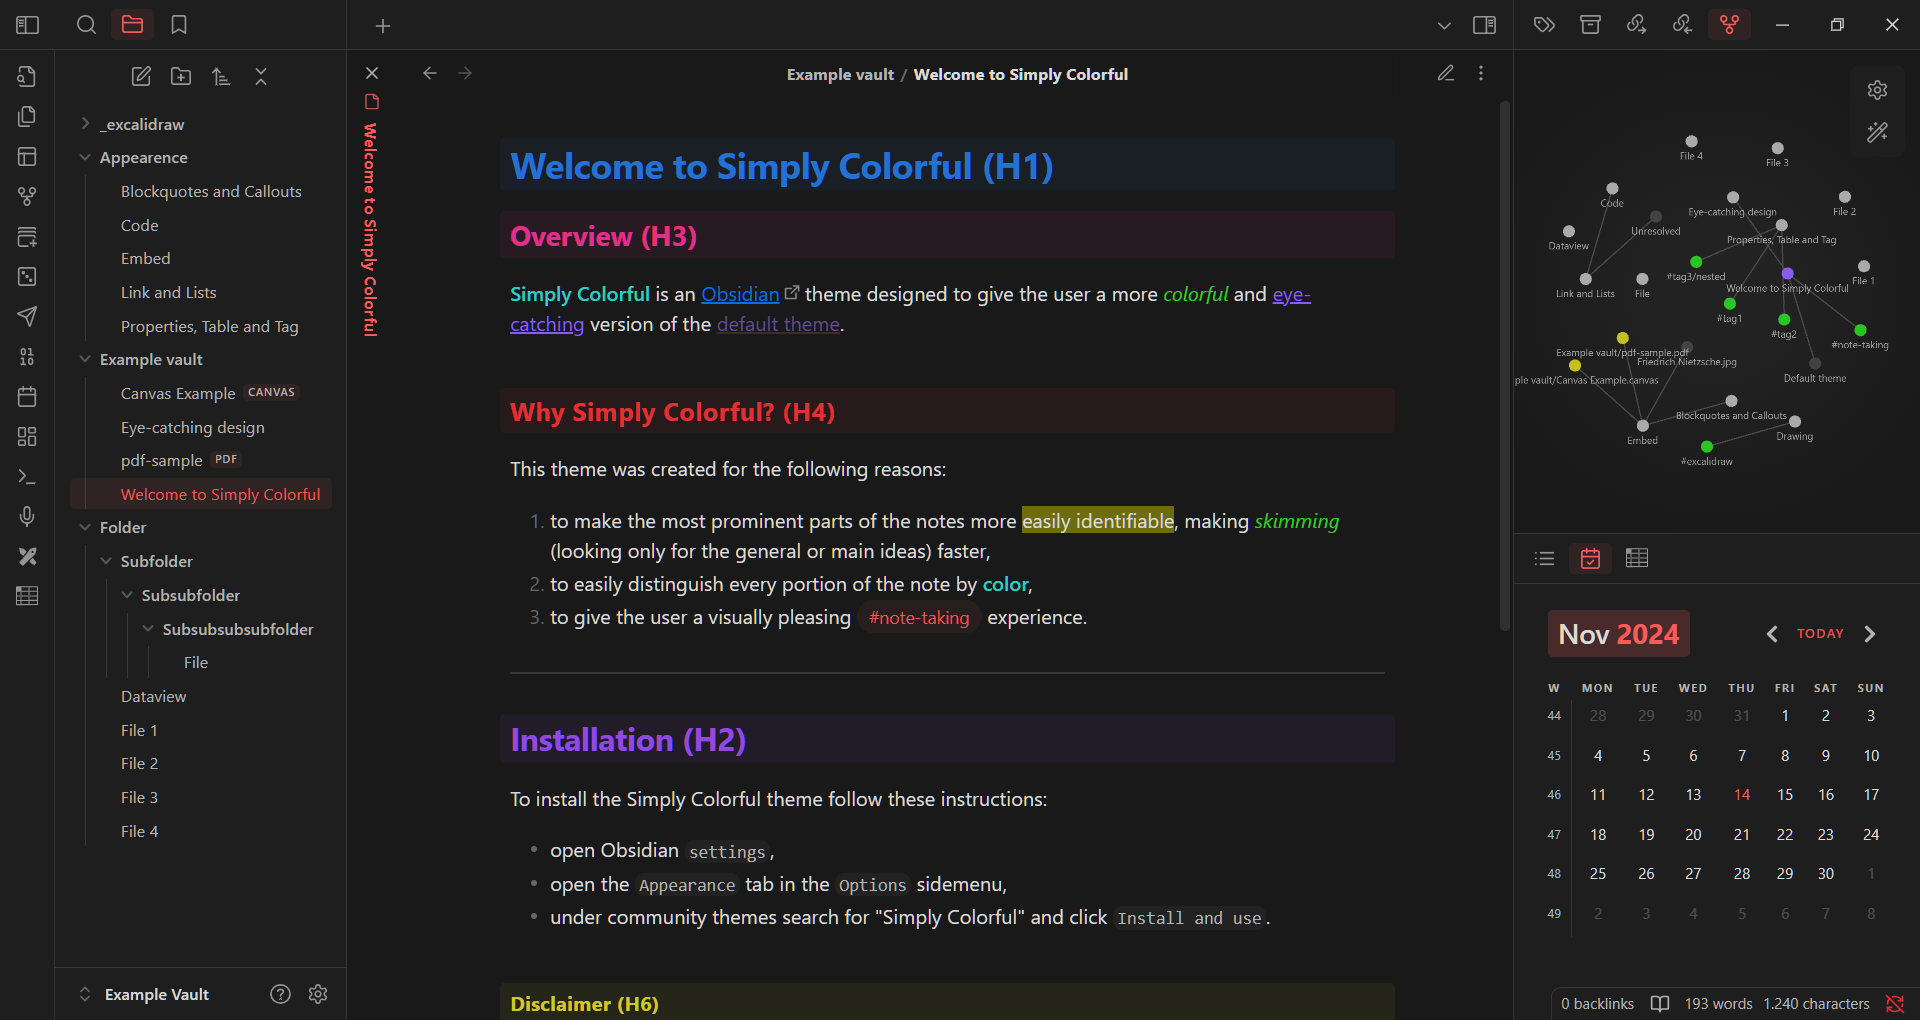Toggle editing mode with pencil icon
Viewport: 1920px width, 1020px height.
click(1446, 73)
